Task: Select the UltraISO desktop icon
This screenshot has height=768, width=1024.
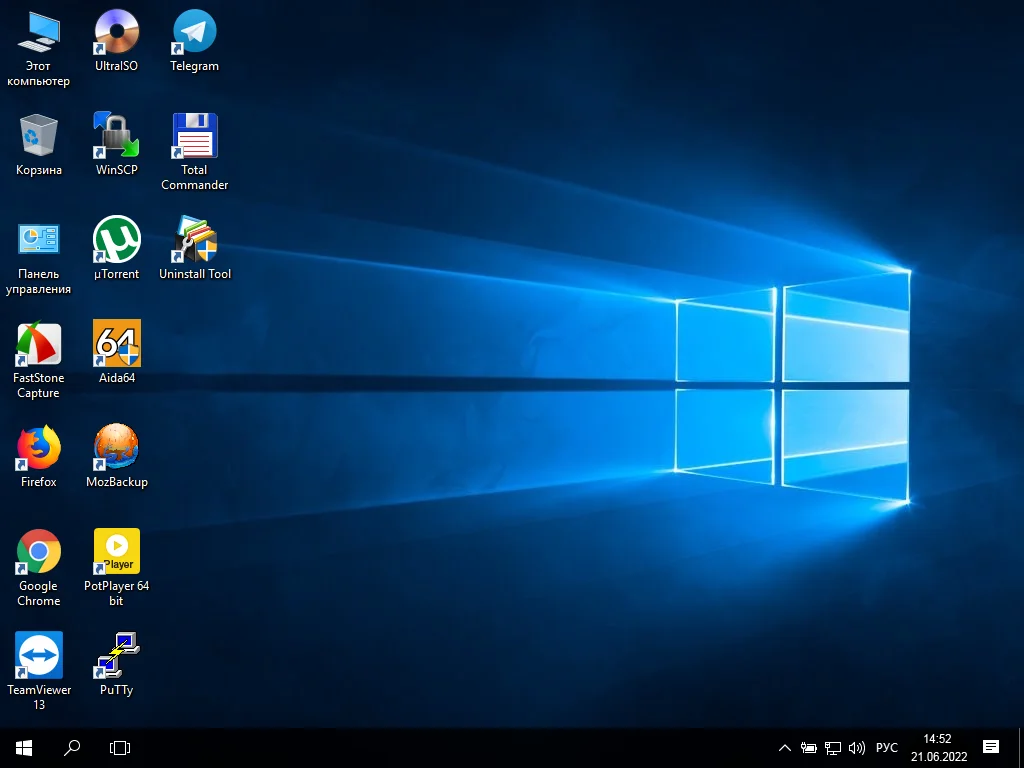Action: tap(116, 32)
